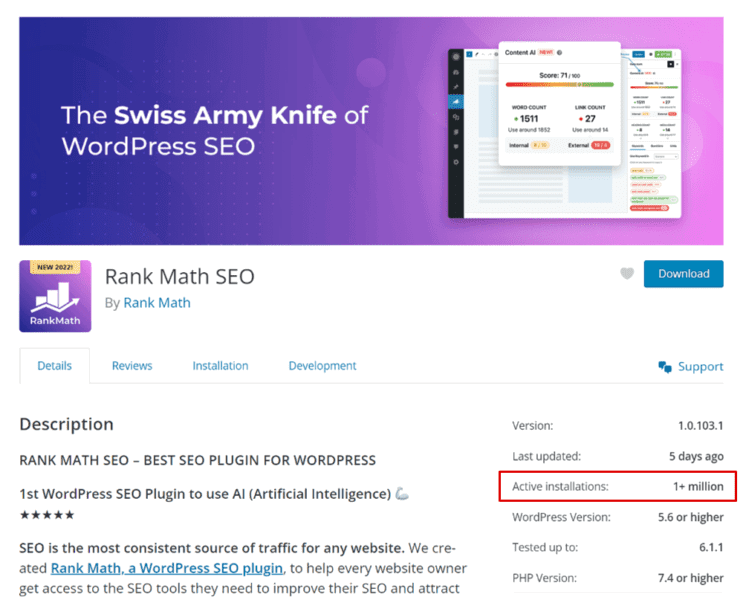
Task: Click the '5 days ago' last updated value
Action: pyautogui.click(x=696, y=456)
